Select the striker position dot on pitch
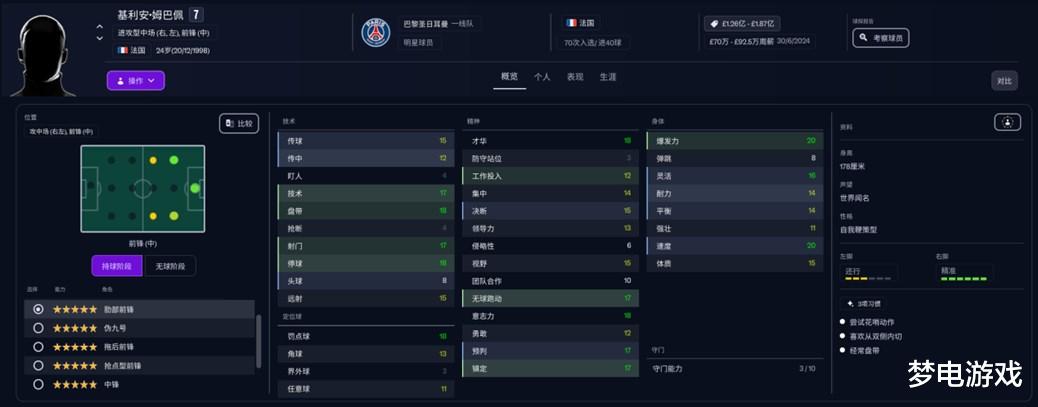Viewport: 1038px width, 407px height. coord(195,187)
